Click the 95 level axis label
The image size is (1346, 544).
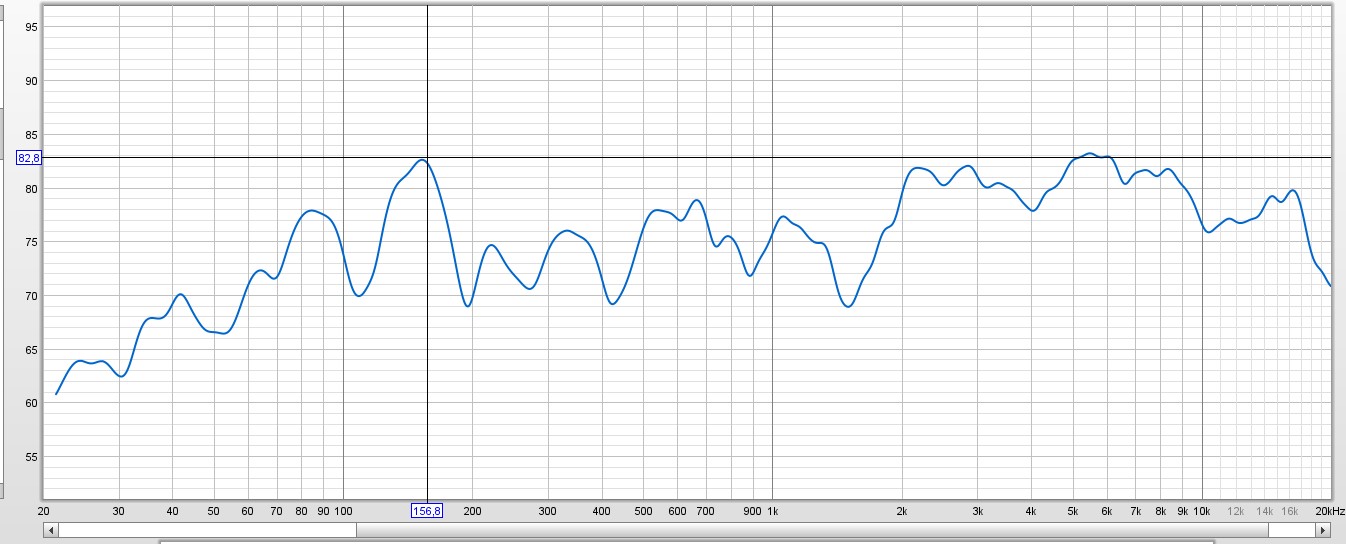pos(31,27)
